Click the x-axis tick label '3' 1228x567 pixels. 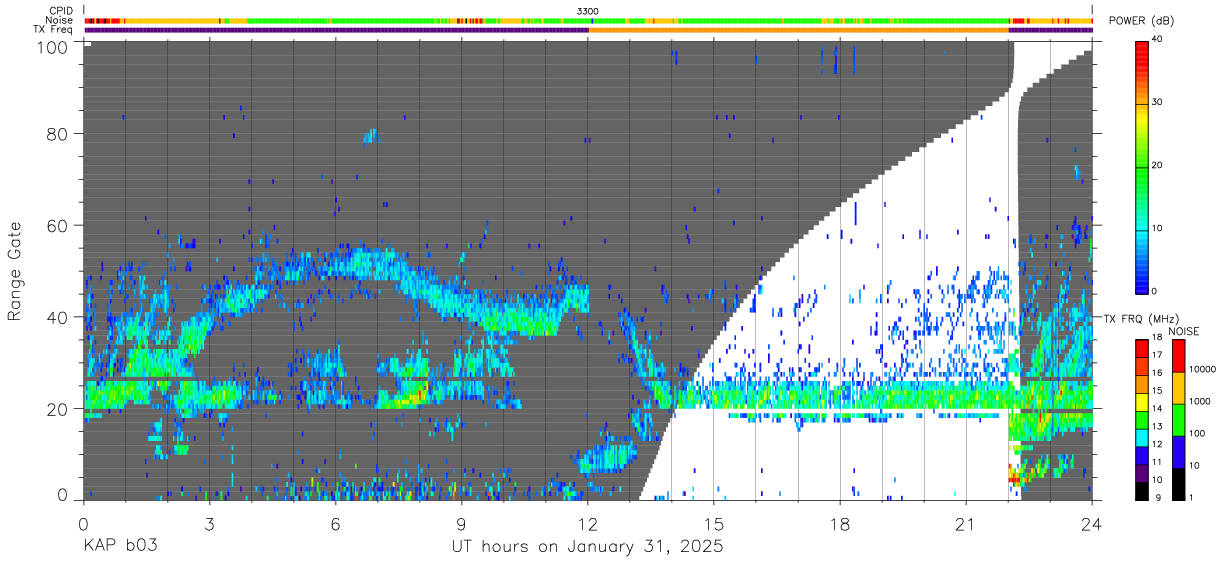209,523
